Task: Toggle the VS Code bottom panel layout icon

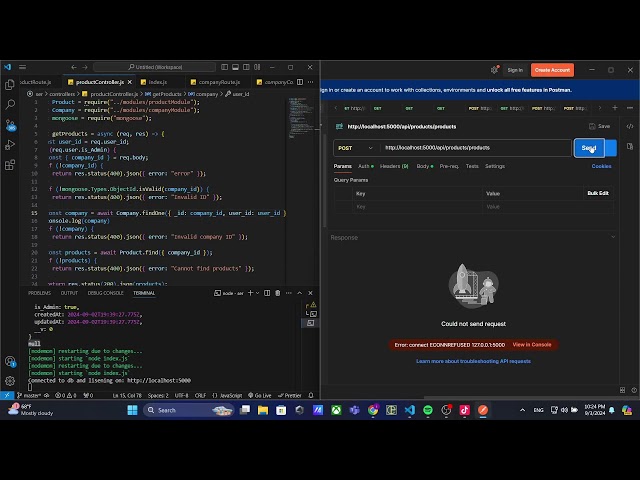Action: pos(236,67)
